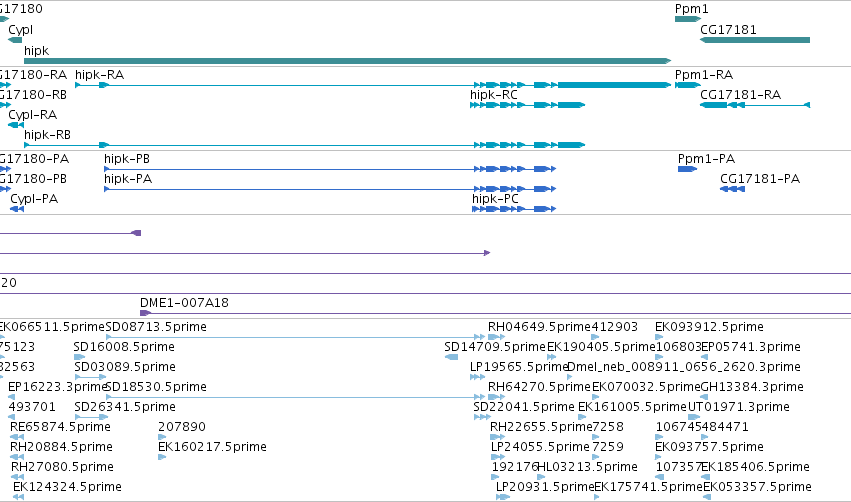Viewport: 851px width, 502px height.
Task: Click the Cypl-PA protein label
Action: pyautogui.click(x=34, y=199)
